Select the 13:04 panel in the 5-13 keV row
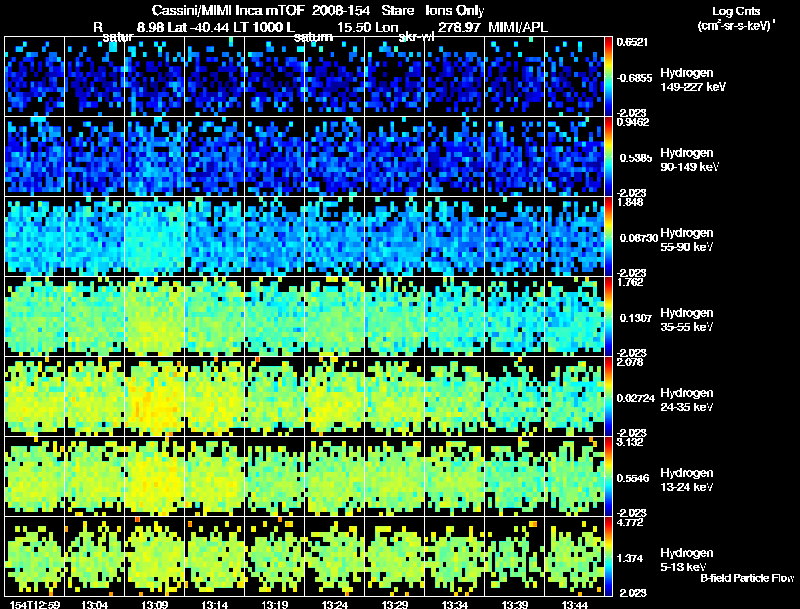This screenshot has height=609, width=800. point(94,556)
